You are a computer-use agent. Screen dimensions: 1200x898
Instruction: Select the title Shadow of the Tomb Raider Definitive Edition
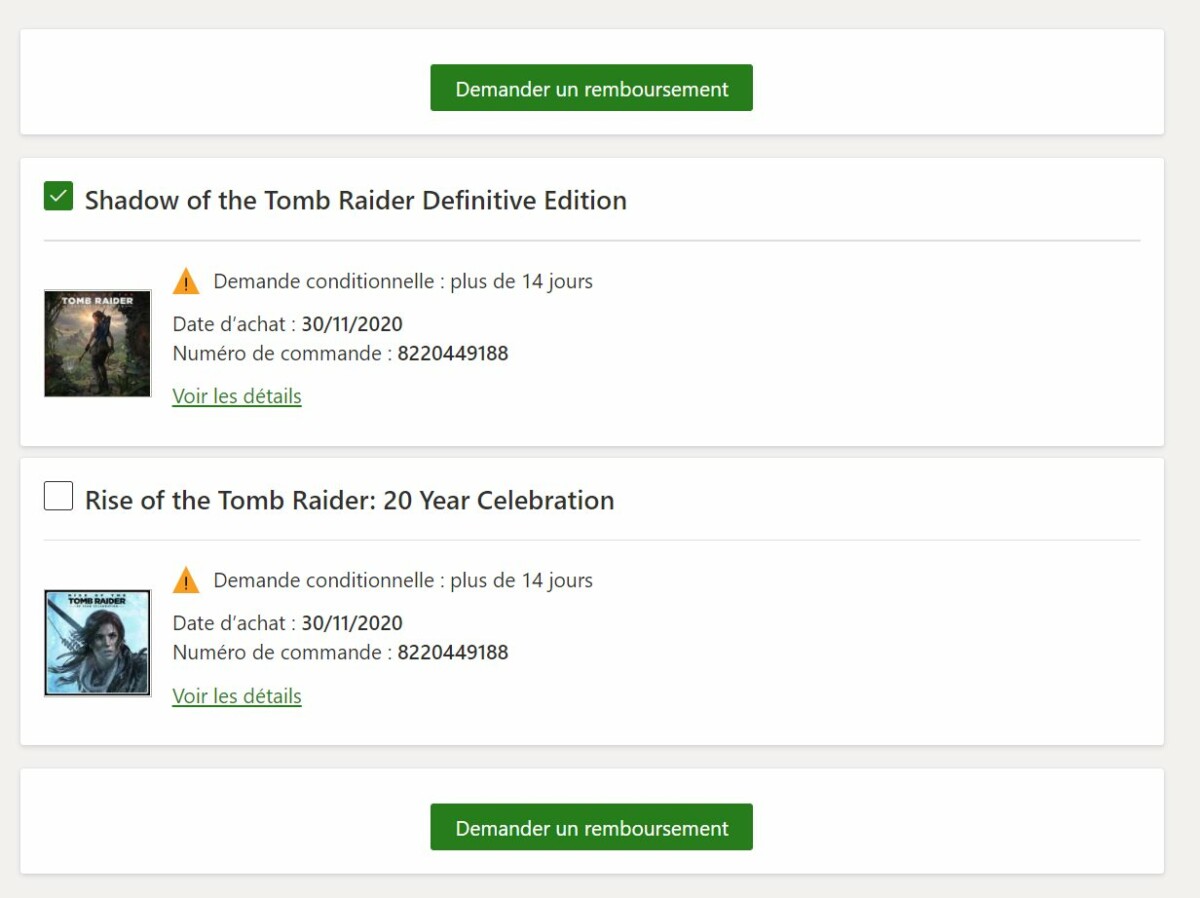click(356, 200)
